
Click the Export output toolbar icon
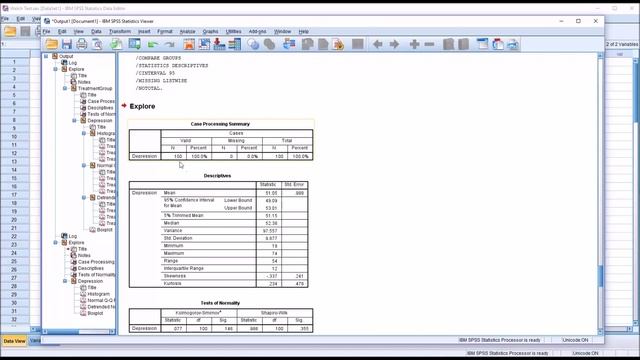(116, 44)
